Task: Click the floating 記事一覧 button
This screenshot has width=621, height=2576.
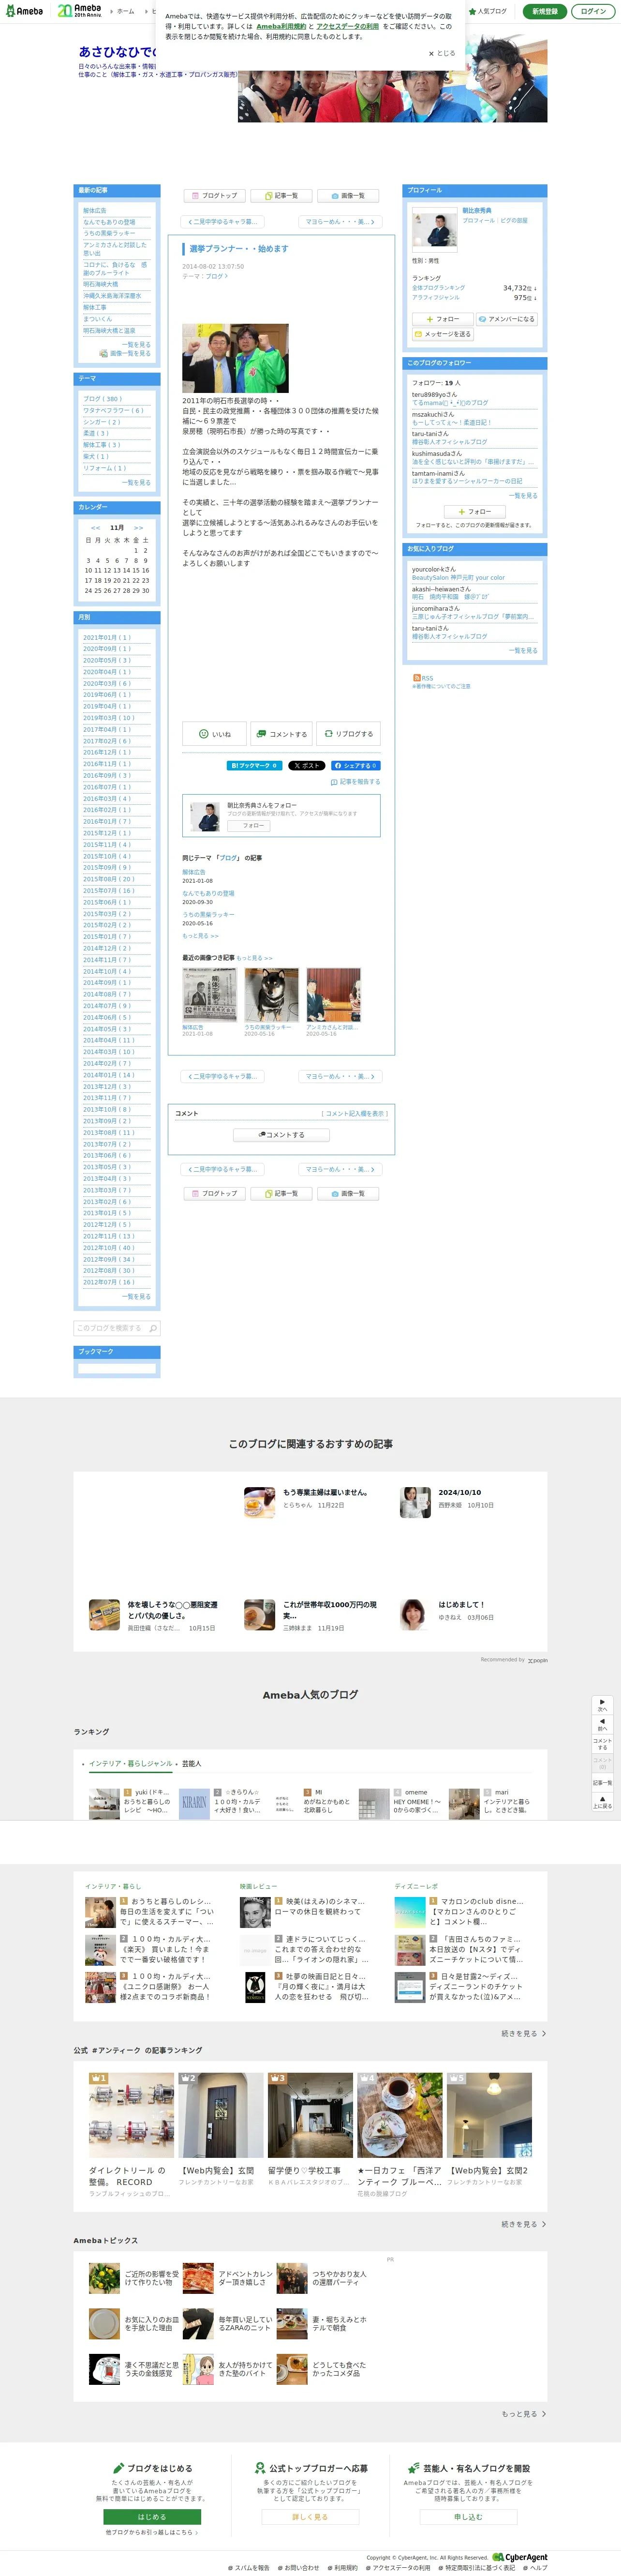Action: click(x=602, y=1782)
